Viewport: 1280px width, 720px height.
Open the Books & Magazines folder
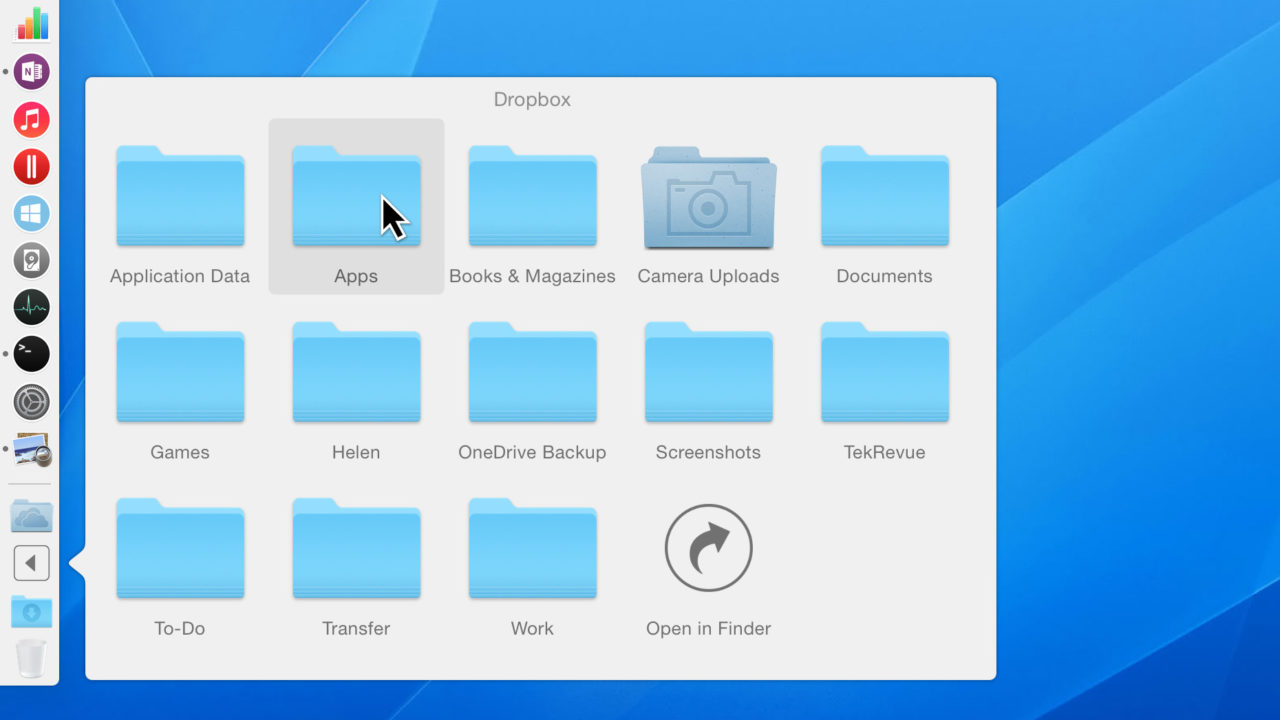(x=532, y=196)
